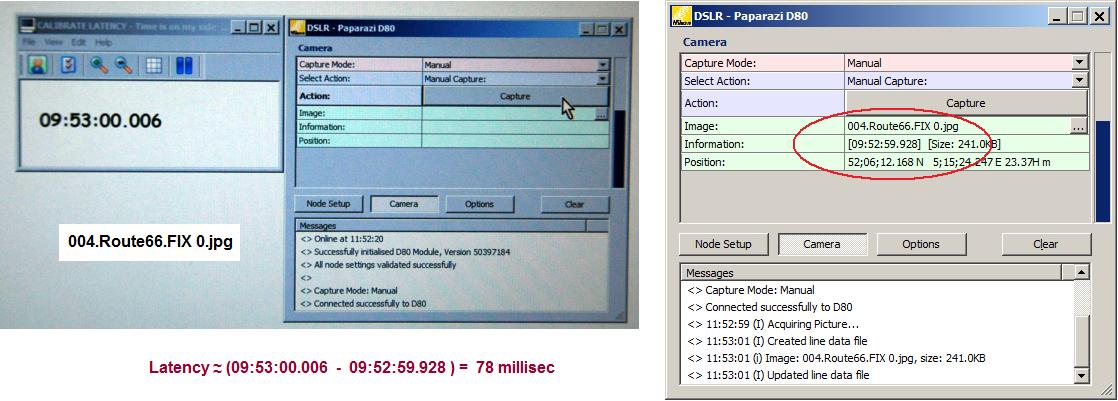Click Capture button in crisp DSLR window

point(966,103)
